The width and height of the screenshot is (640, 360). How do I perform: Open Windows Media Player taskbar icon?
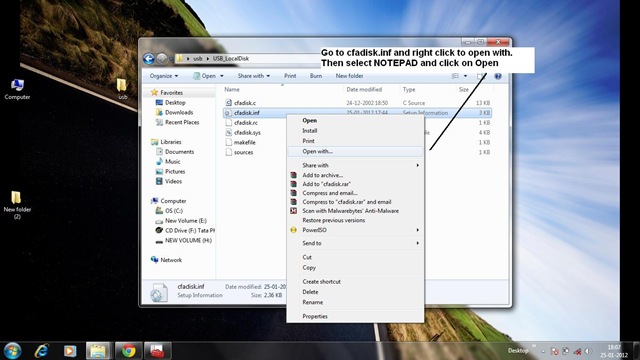point(70,351)
